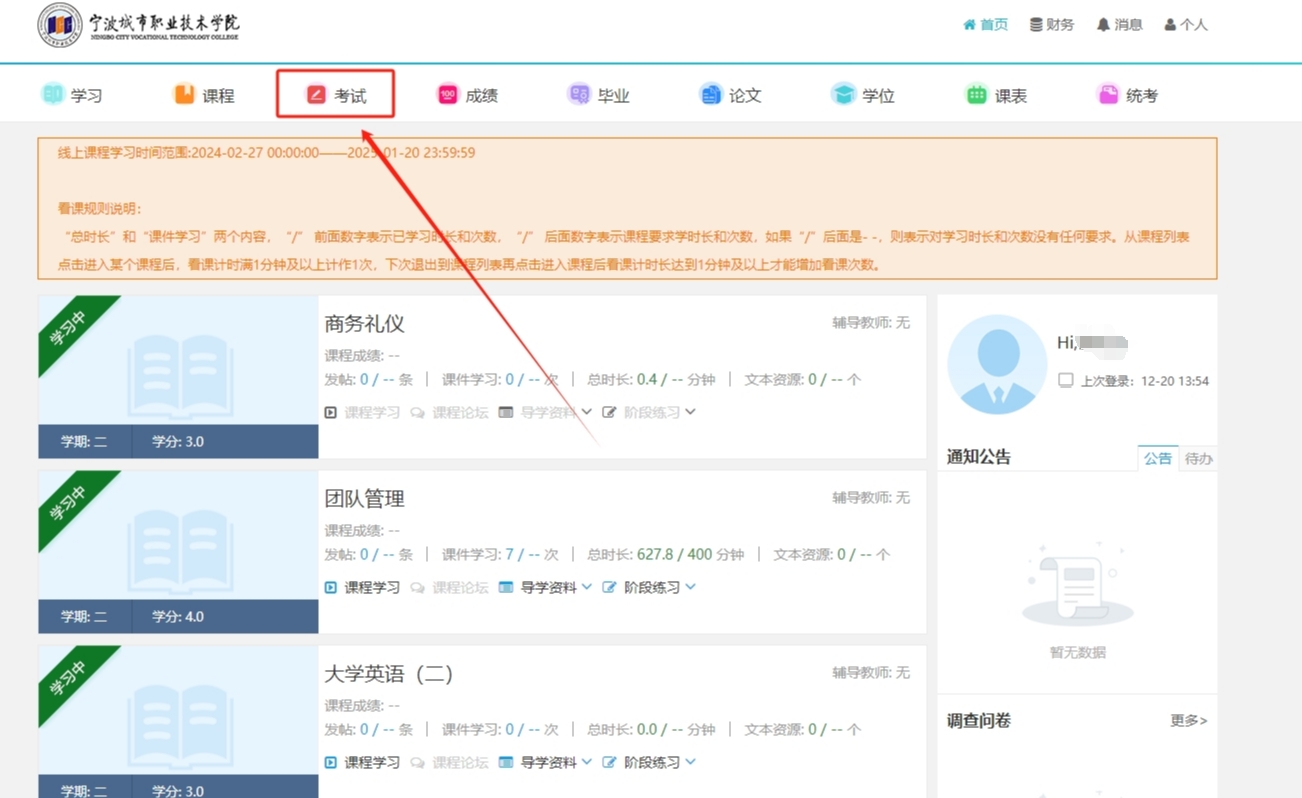The image size is (1302, 798).
Task: Expand 阶段练习 dropdown under 团队管理
Action: (x=650, y=587)
